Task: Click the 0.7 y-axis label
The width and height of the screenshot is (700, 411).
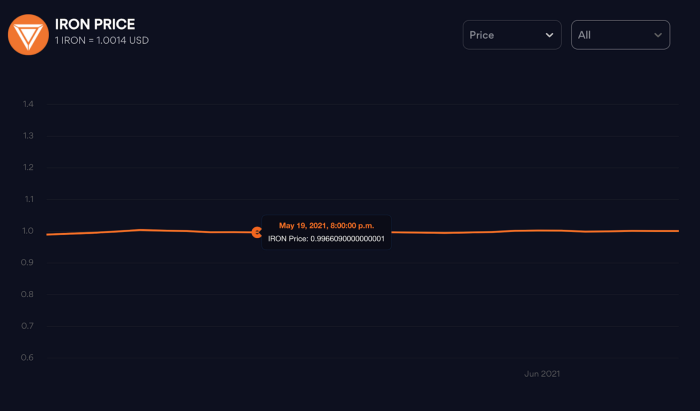Action: 28,326
